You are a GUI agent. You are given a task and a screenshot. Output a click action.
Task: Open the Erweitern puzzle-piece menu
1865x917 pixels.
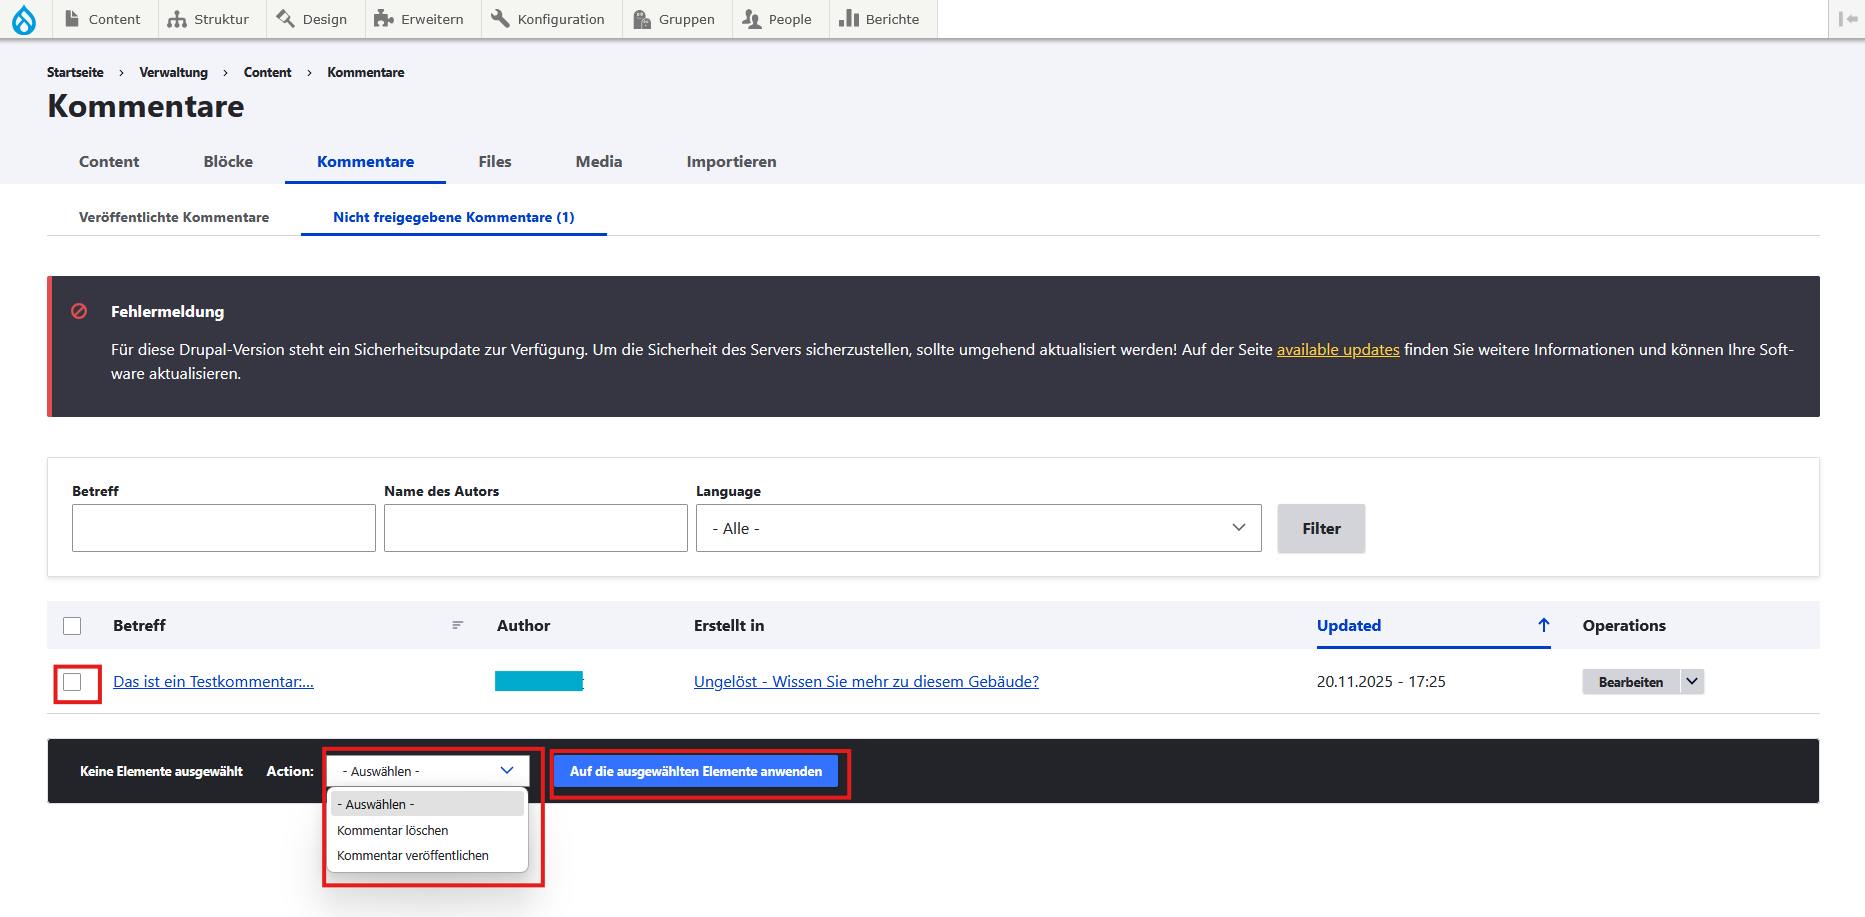[x=418, y=19]
